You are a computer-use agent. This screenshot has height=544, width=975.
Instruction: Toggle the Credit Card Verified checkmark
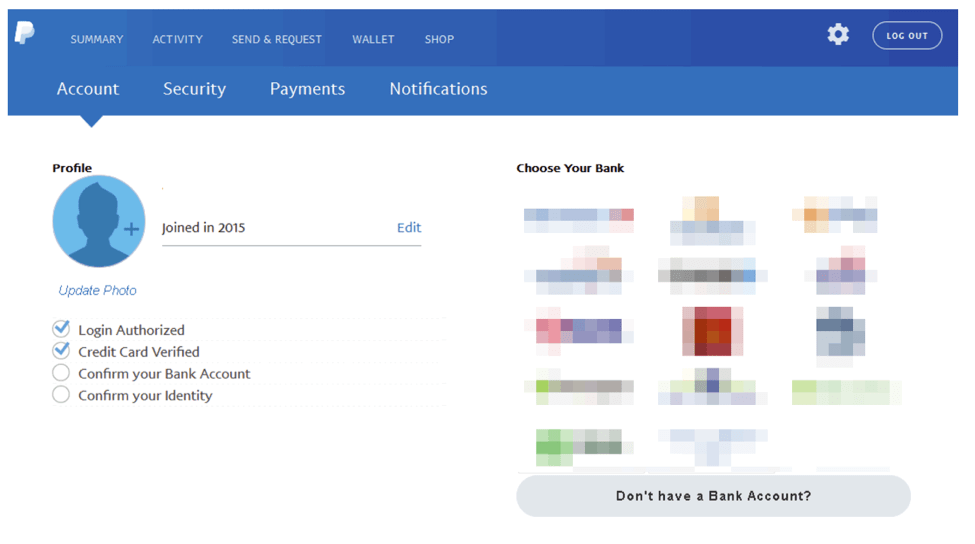(x=61, y=350)
